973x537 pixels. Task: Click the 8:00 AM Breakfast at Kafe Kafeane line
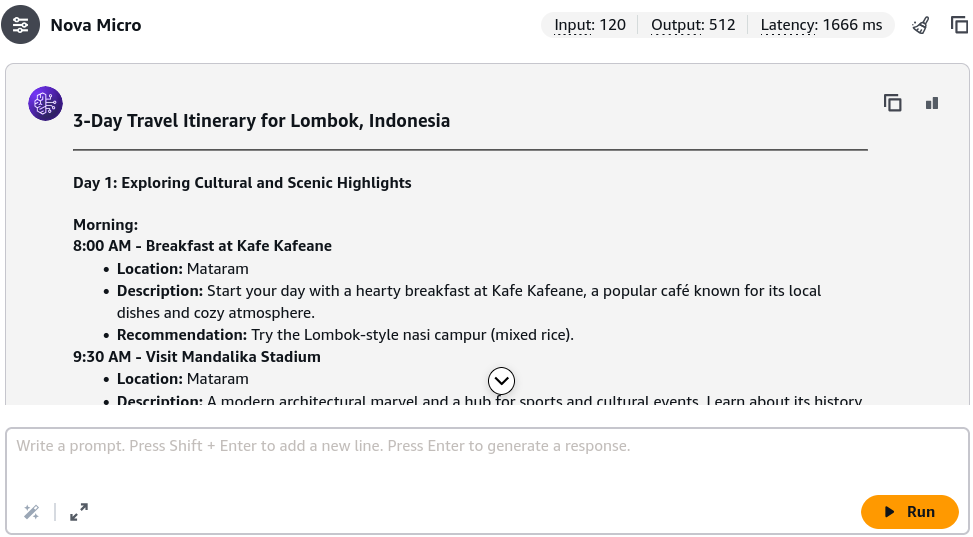[202, 246]
